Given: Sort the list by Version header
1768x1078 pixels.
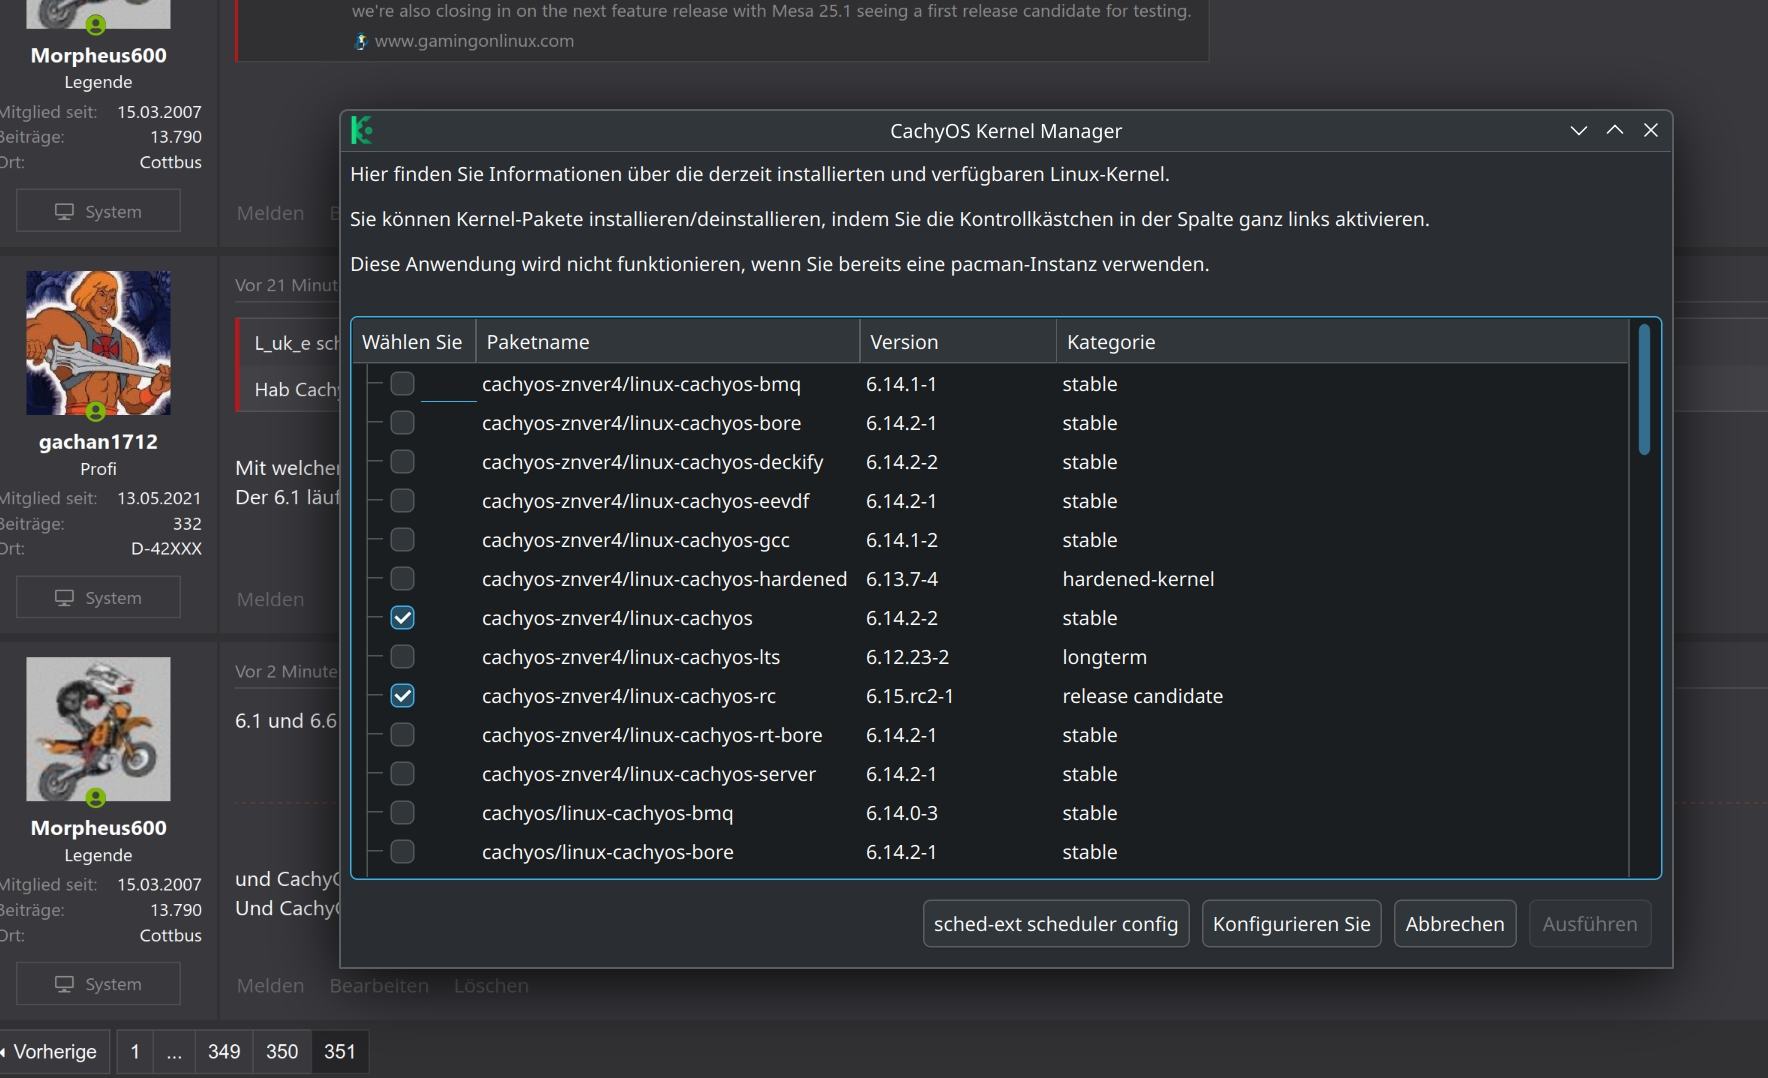Looking at the screenshot, I should click(x=958, y=342).
